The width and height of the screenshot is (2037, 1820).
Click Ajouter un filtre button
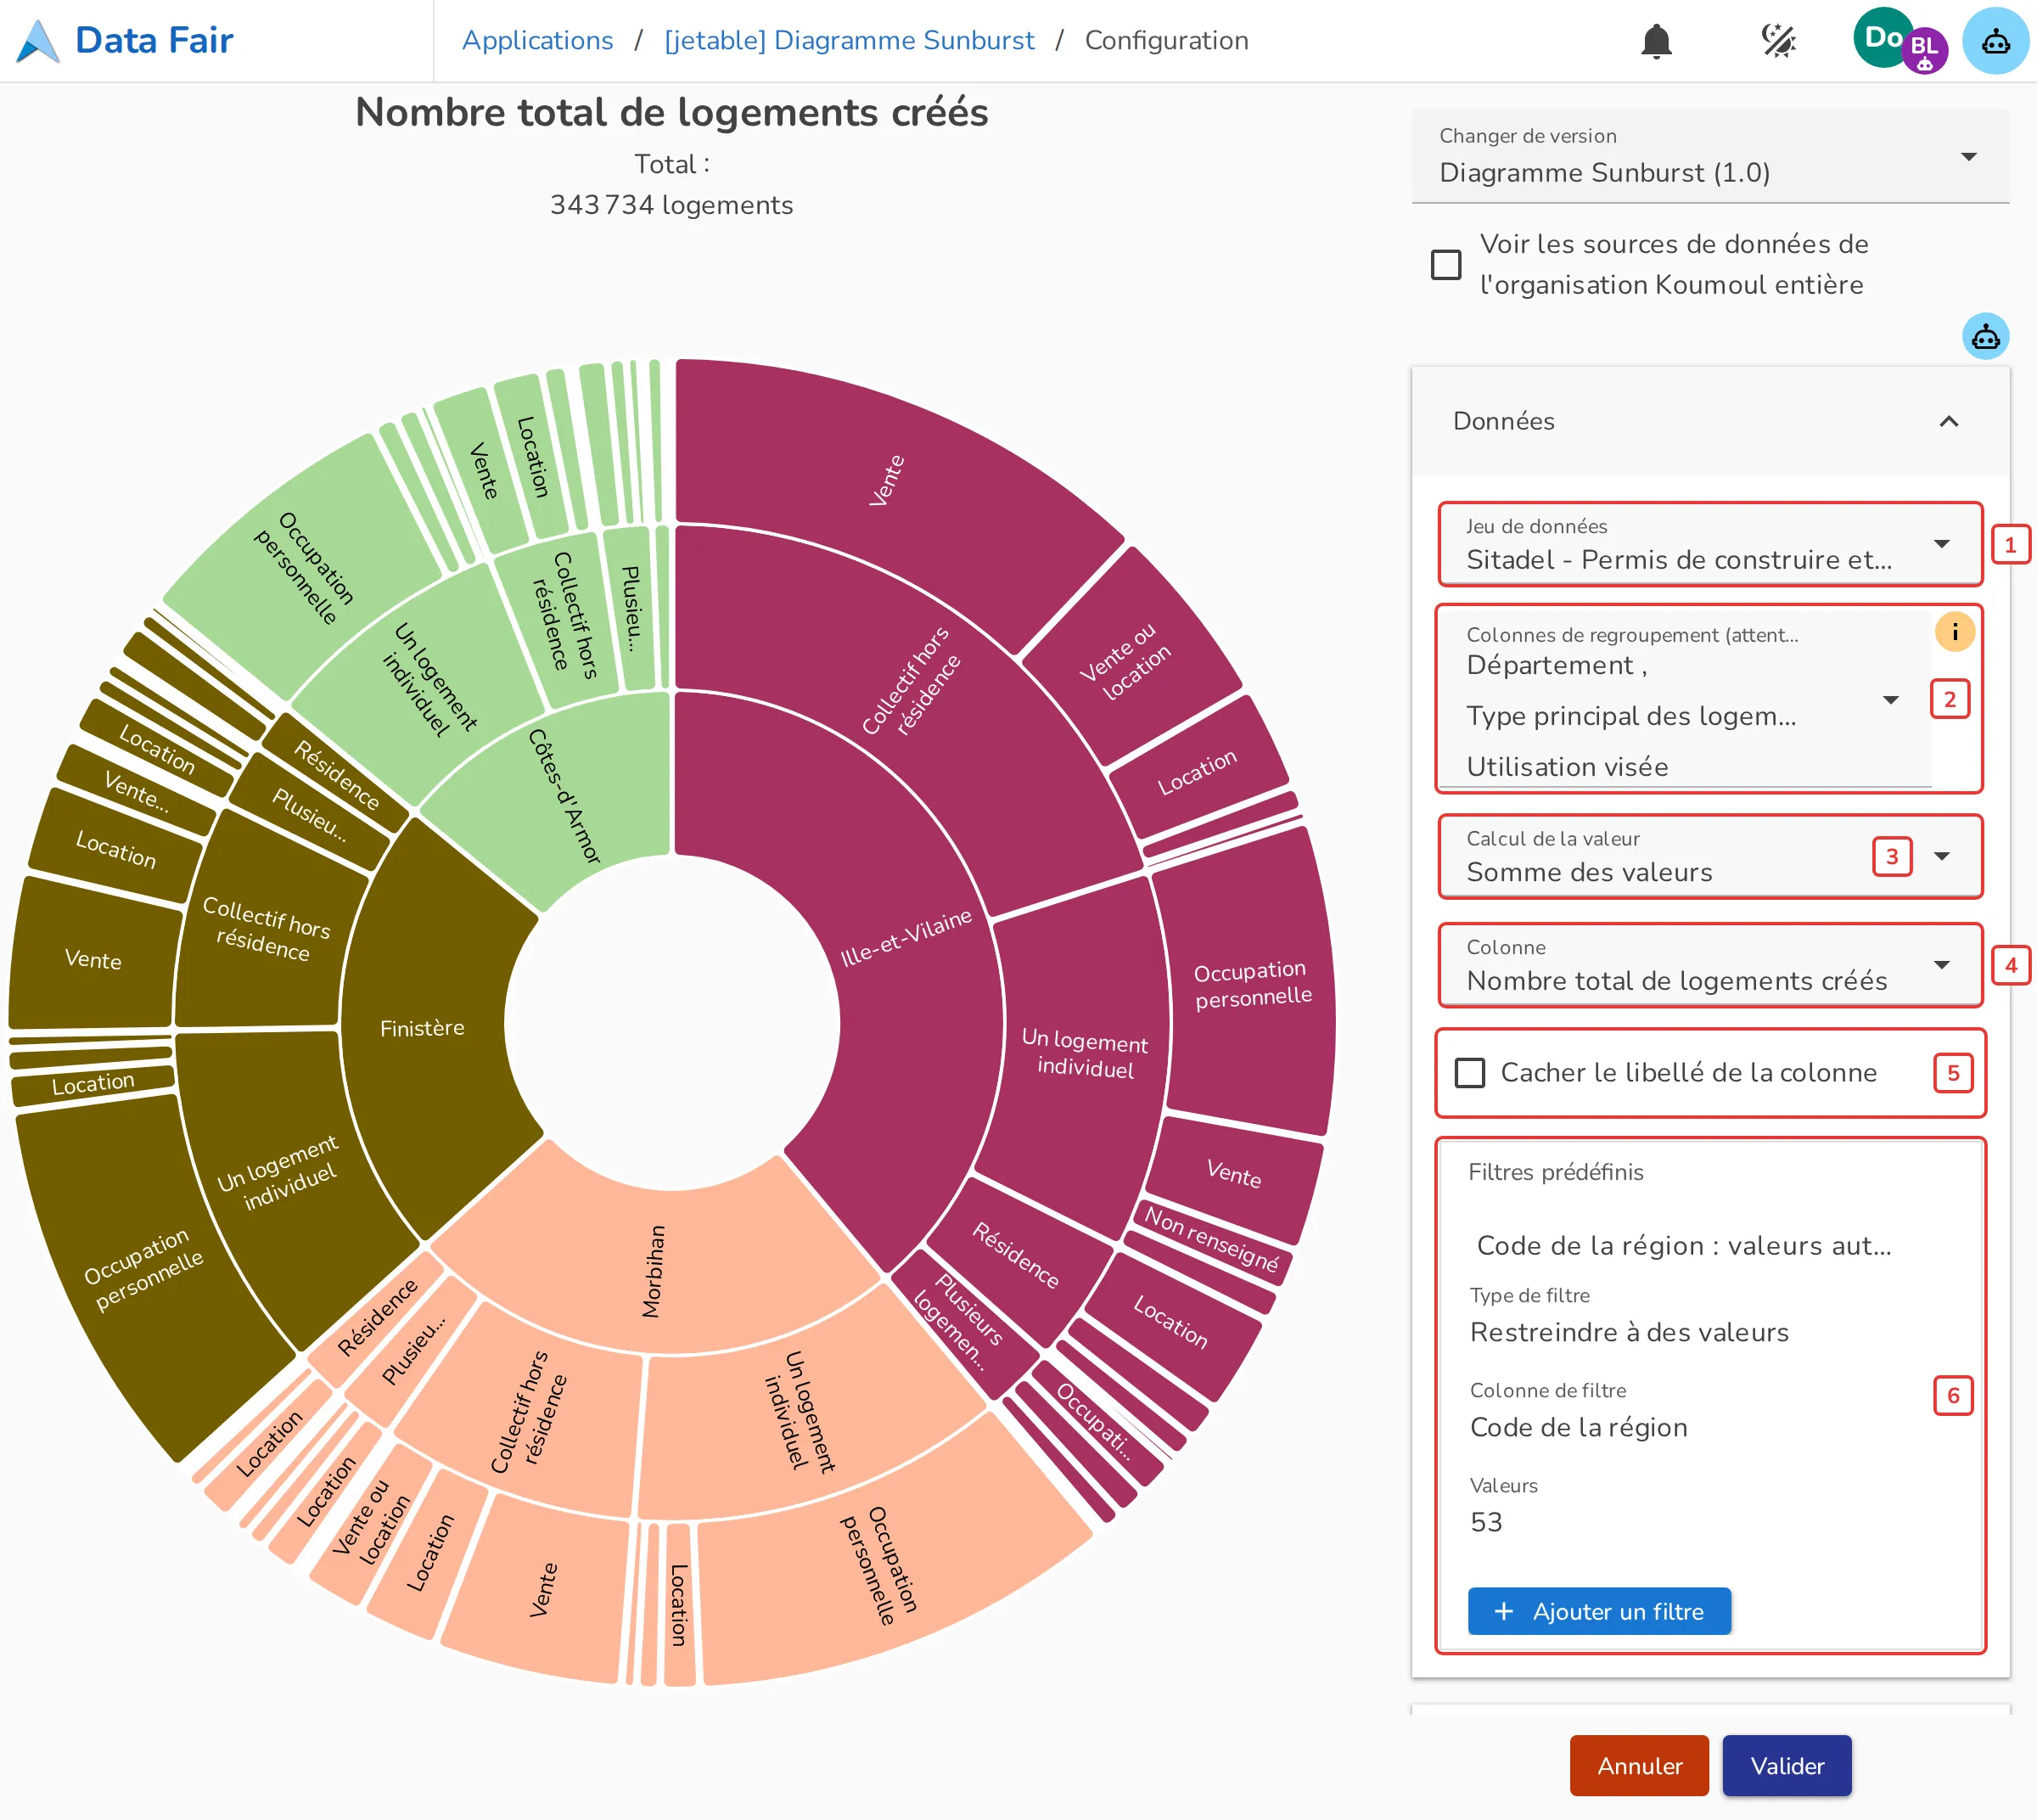[1599, 1611]
